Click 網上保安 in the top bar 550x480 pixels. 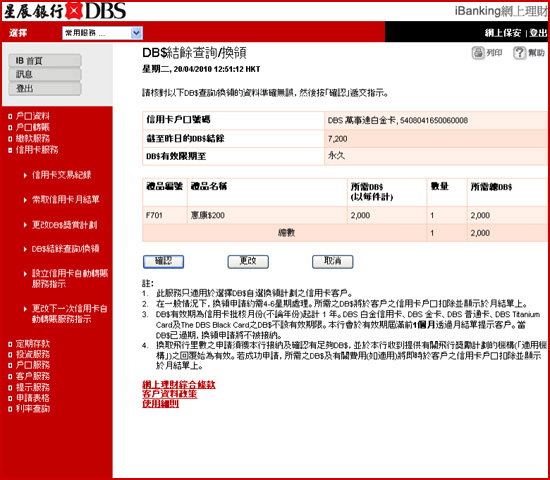(502, 33)
